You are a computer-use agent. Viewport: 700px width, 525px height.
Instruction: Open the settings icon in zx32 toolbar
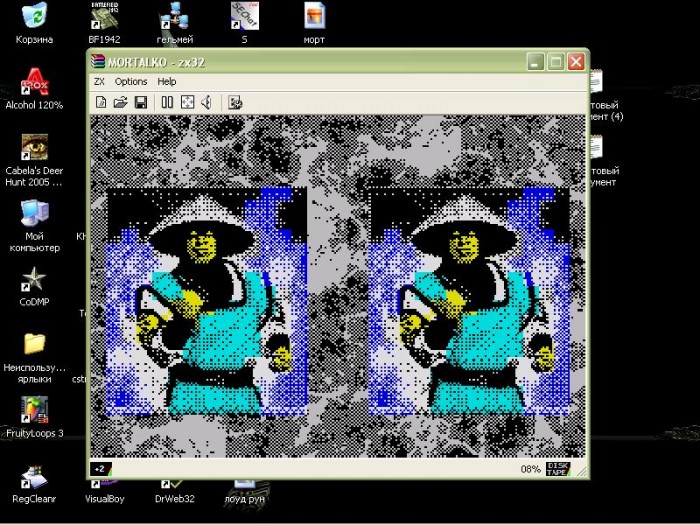pyautogui.click(x=235, y=103)
